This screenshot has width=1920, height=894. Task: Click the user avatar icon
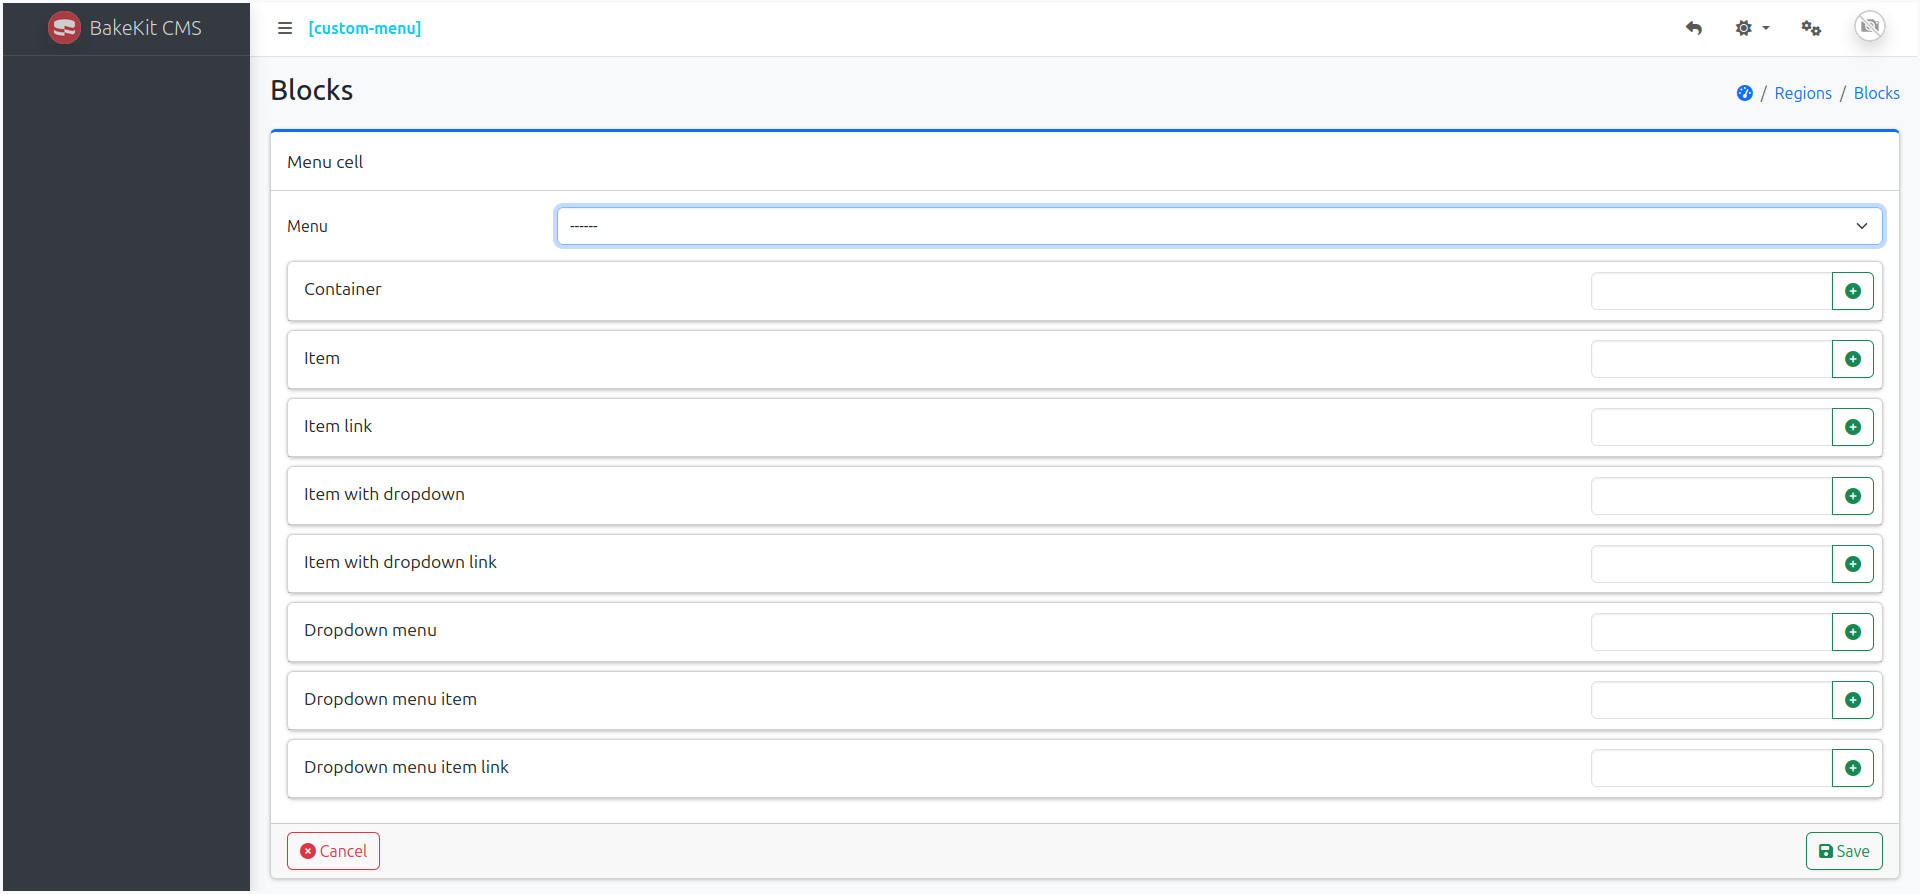[x=1869, y=26]
